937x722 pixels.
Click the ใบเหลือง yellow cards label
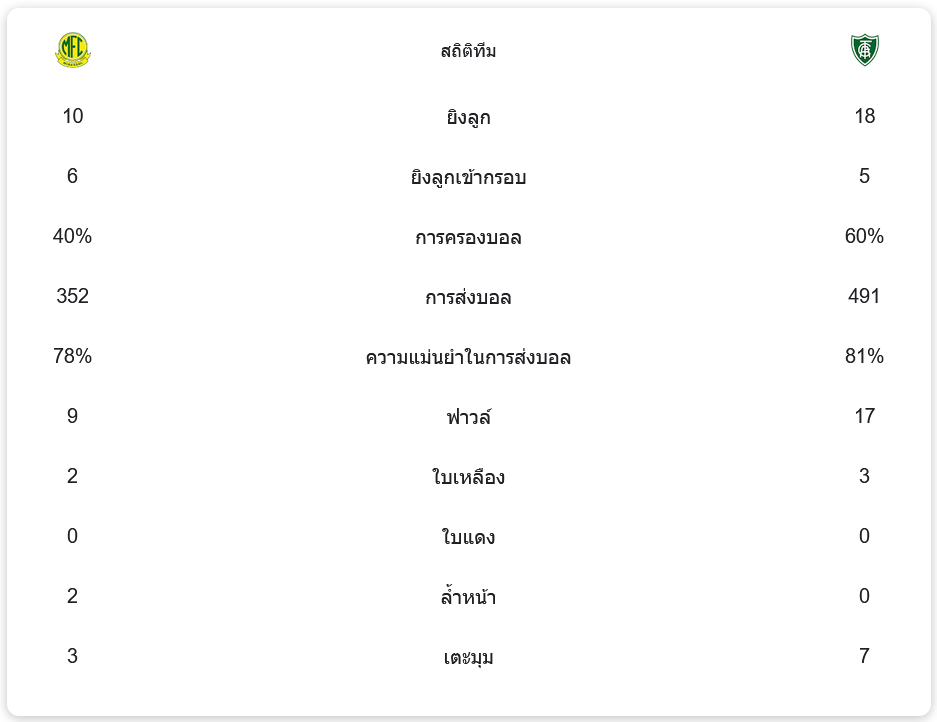(x=468, y=477)
